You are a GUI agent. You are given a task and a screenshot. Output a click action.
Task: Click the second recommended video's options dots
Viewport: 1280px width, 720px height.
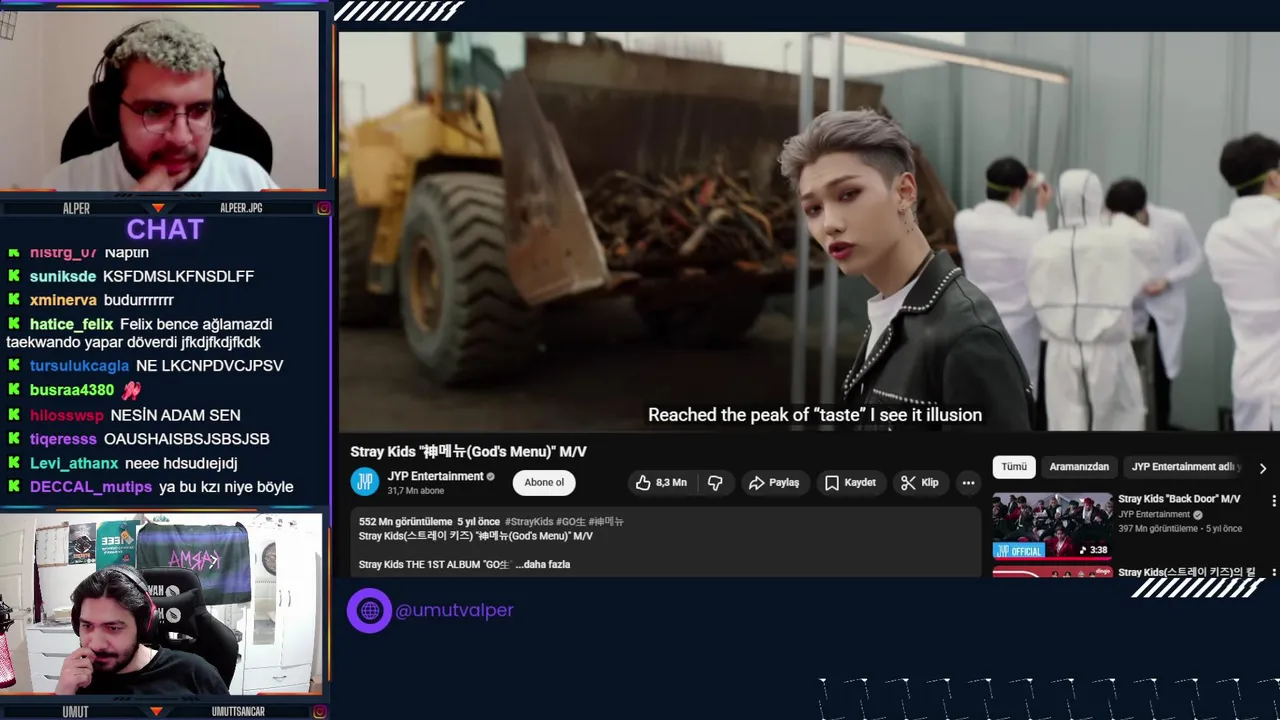pyautogui.click(x=1273, y=573)
